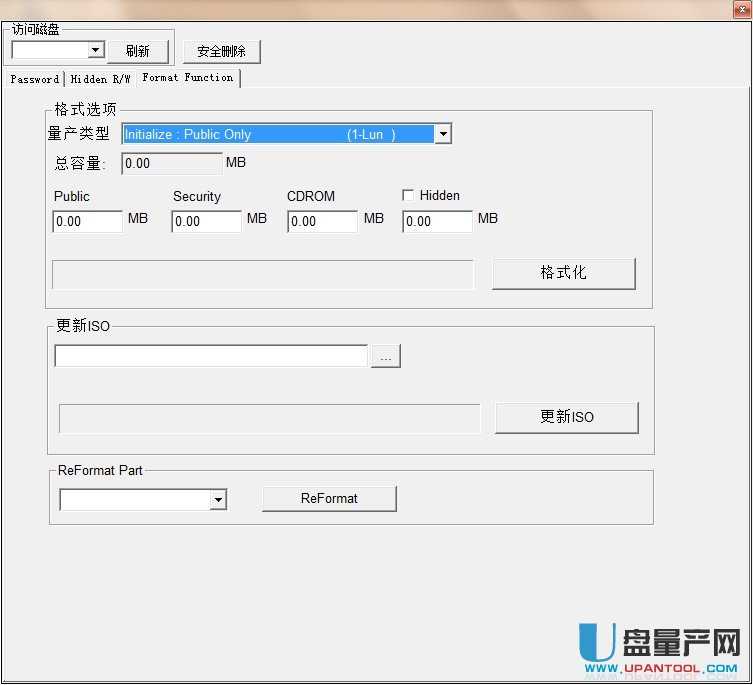Switch to the Hidden R/W tab
This screenshot has width=753, height=685.
tap(100, 79)
